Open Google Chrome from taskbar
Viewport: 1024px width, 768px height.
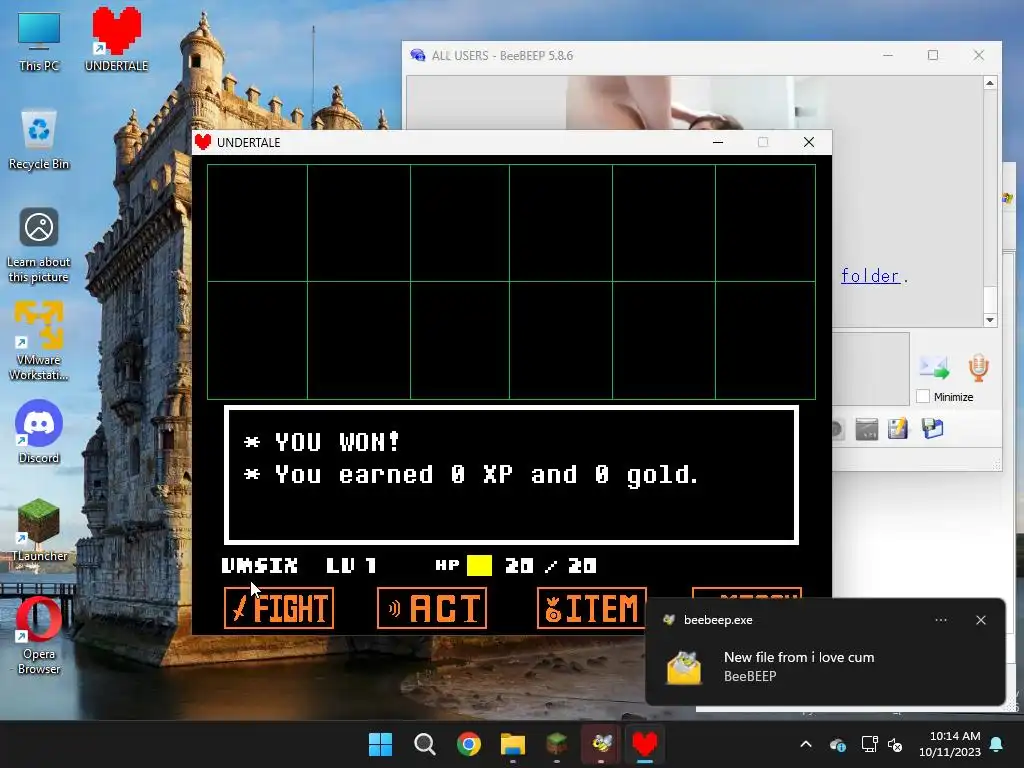[468, 744]
